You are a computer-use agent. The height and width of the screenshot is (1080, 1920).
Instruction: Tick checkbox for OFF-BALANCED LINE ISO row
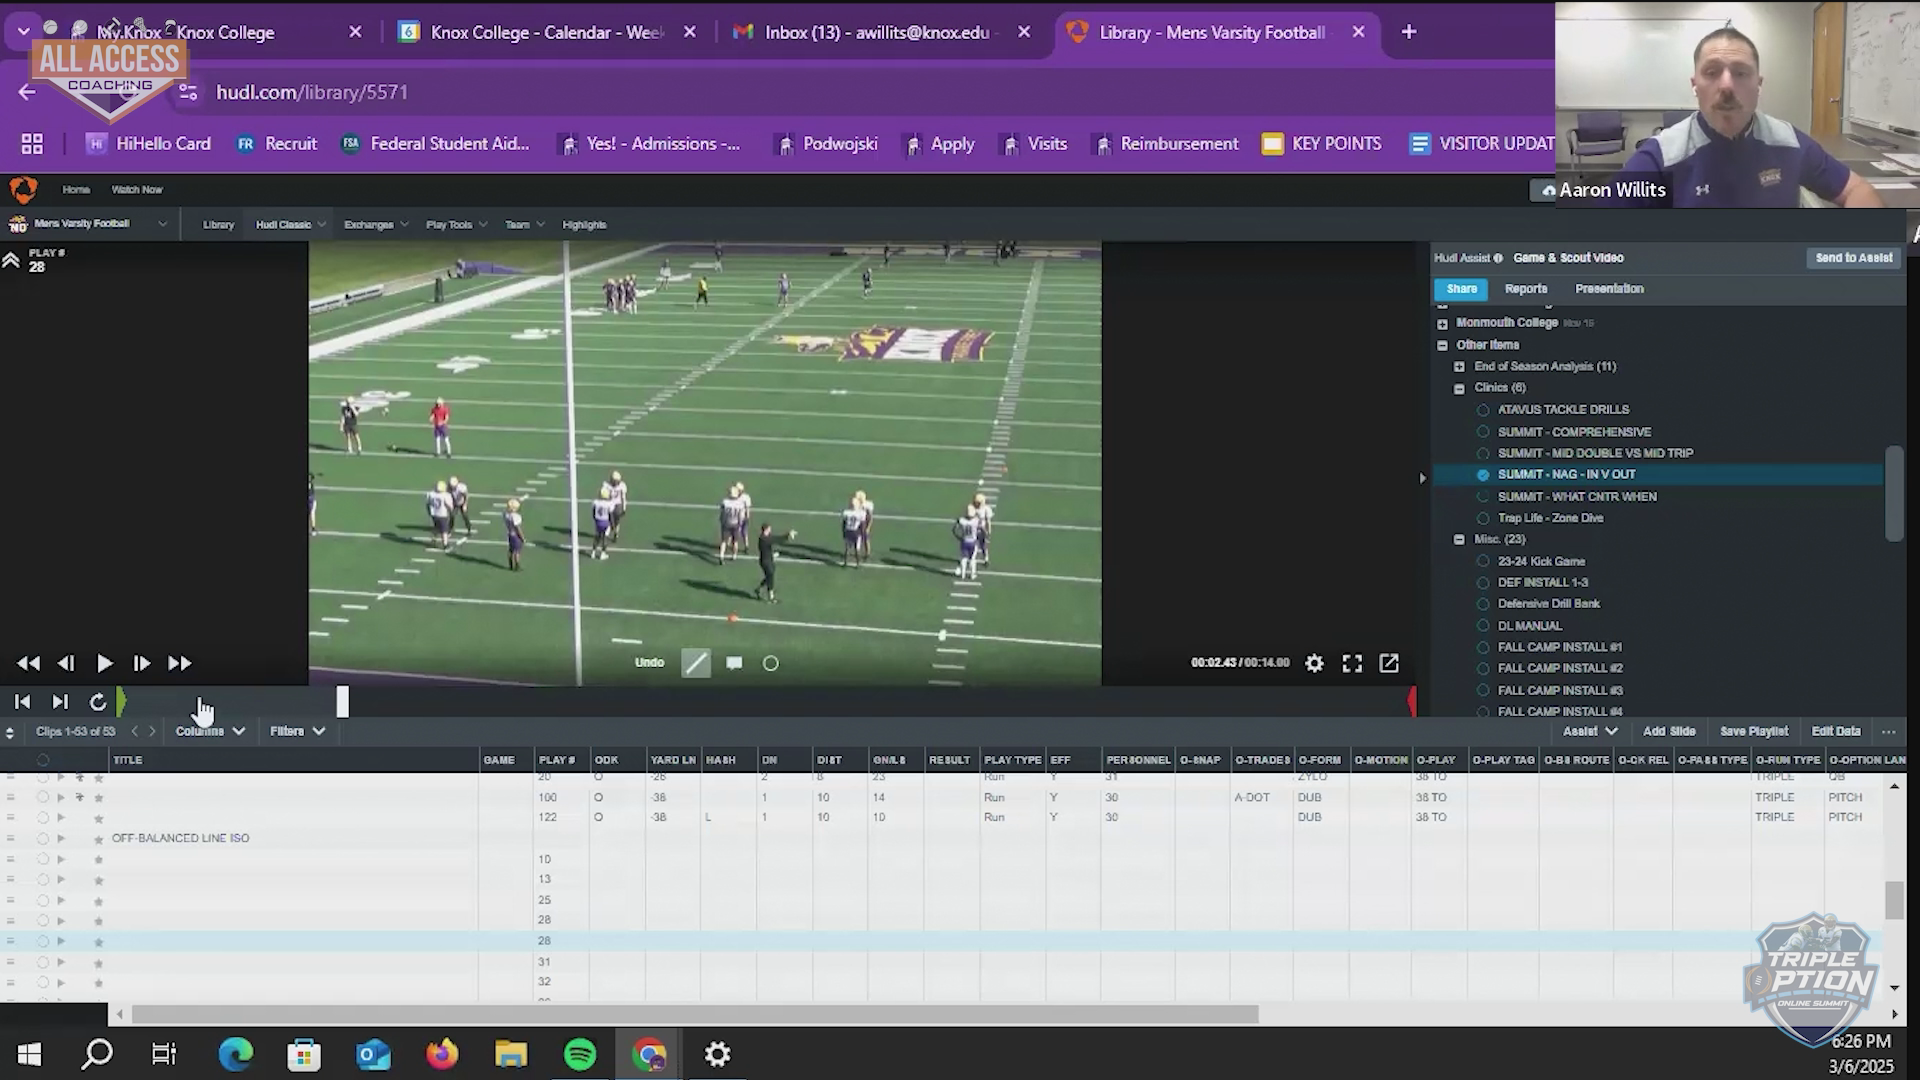(x=43, y=838)
